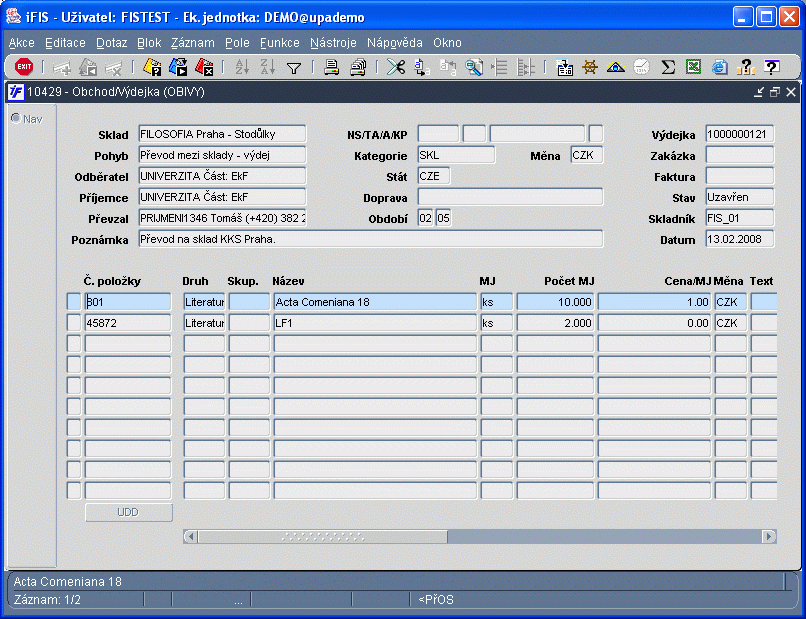Sort descending with Z-A icon
806x619 pixels.
(x=268, y=67)
